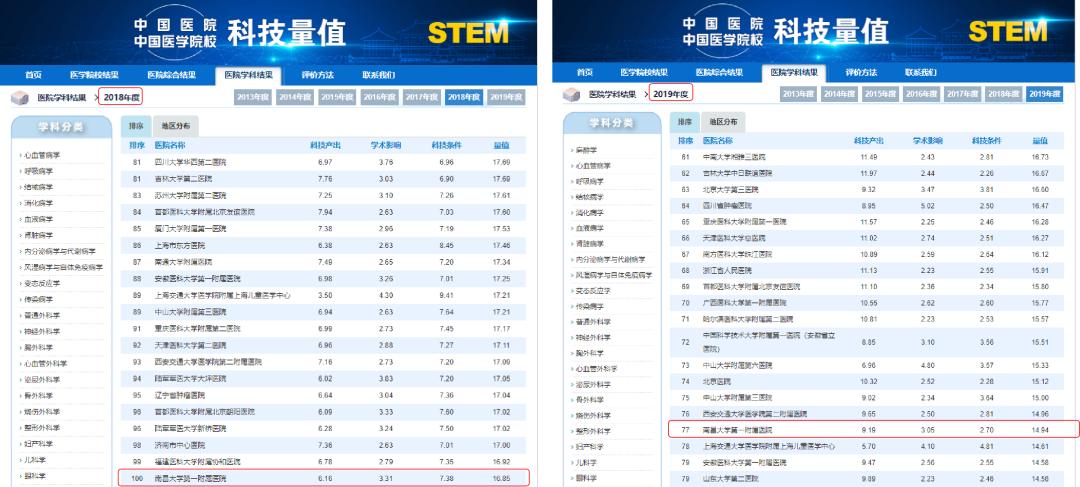
Task: Open 地区分布 tab in the right page
Action: click(x=723, y=122)
